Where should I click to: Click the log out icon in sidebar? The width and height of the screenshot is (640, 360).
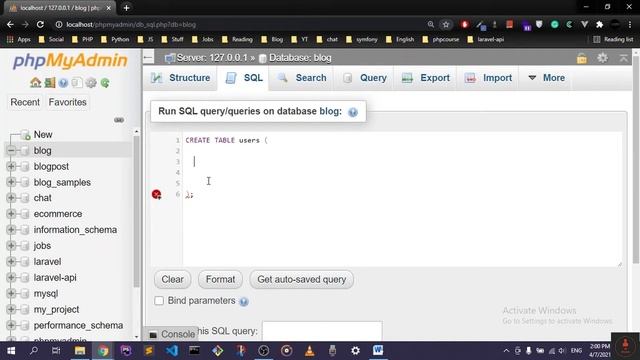point(49,83)
